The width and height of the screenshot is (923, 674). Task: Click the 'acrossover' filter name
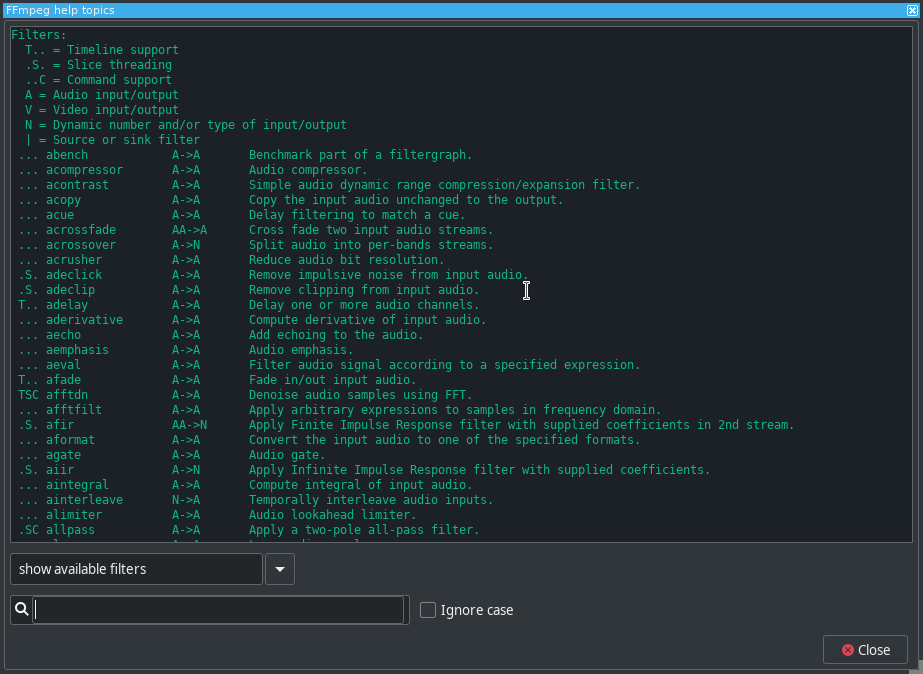tap(81, 245)
